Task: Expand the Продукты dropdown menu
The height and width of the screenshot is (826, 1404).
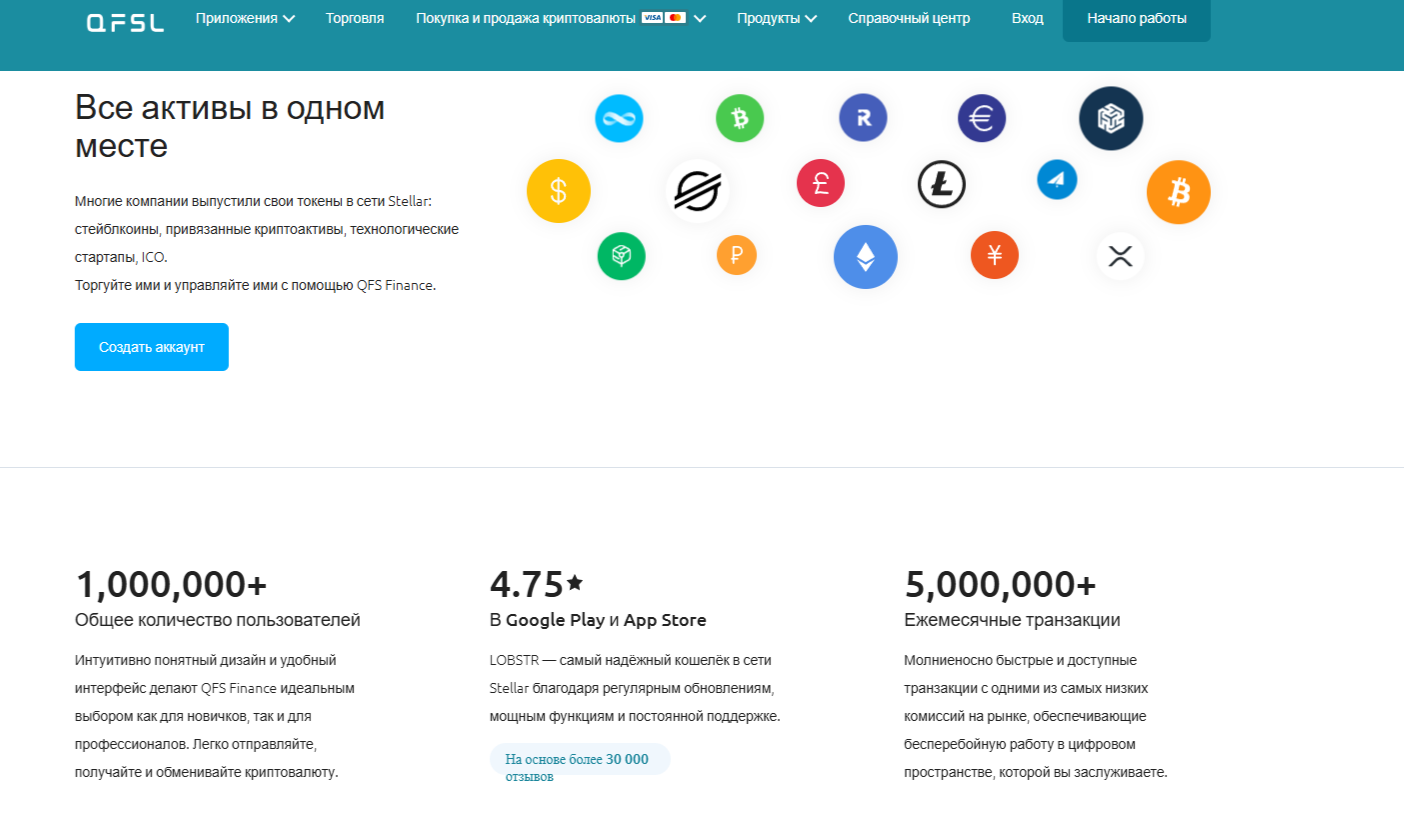Action: 776,18
